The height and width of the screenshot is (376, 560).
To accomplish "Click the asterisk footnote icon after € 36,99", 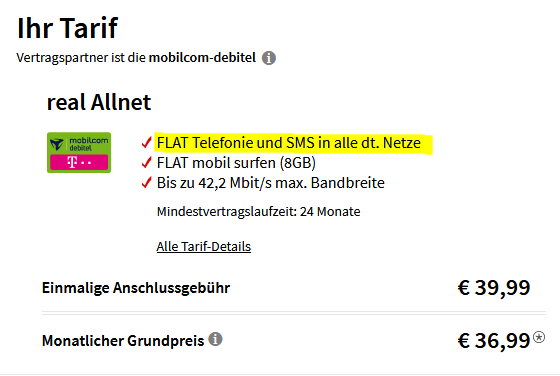I will click(x=539, y=337).
